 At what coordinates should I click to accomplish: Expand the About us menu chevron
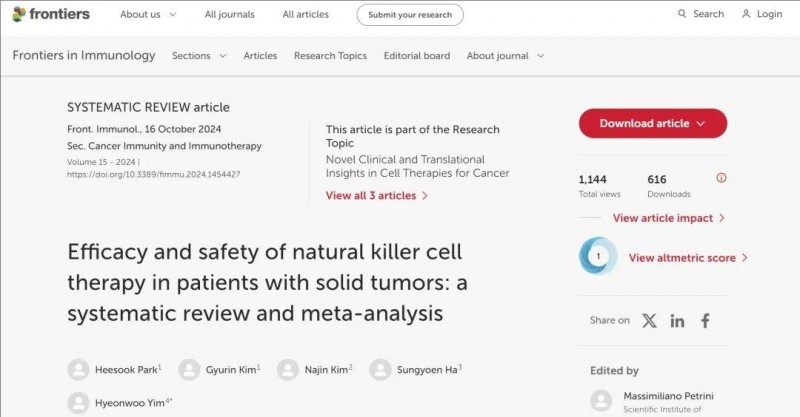coord(172,14)
